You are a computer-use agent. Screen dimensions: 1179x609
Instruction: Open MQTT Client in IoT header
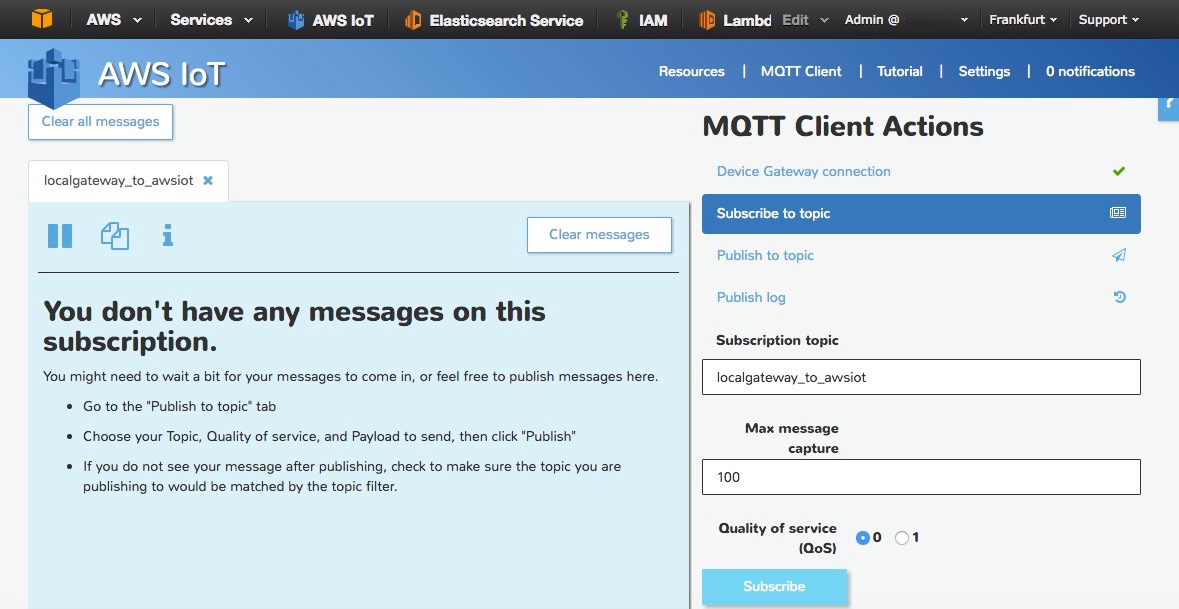point(801,71)
